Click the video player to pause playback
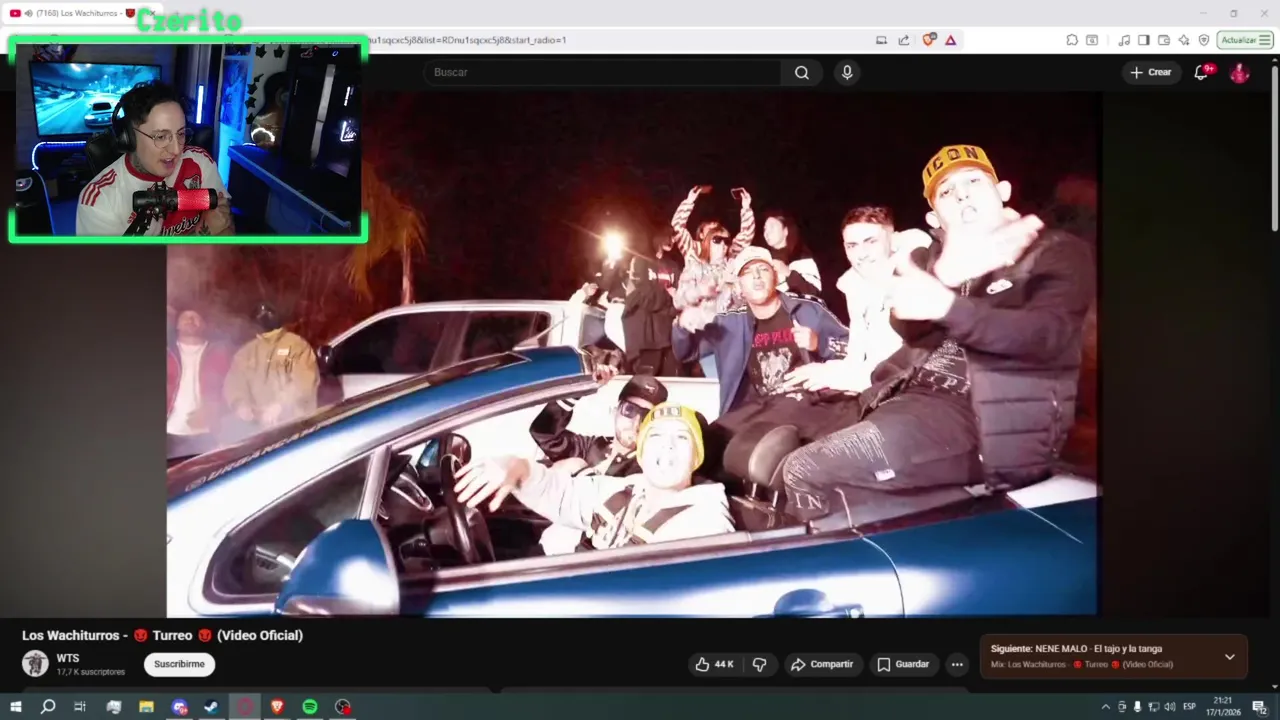 [634, 355]
